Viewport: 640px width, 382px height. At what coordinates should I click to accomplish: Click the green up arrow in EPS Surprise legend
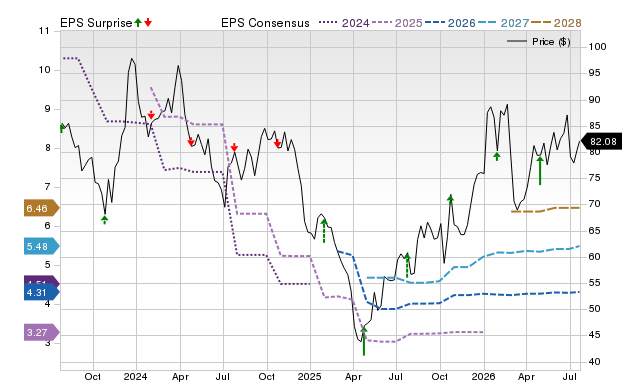pos(138,22)
